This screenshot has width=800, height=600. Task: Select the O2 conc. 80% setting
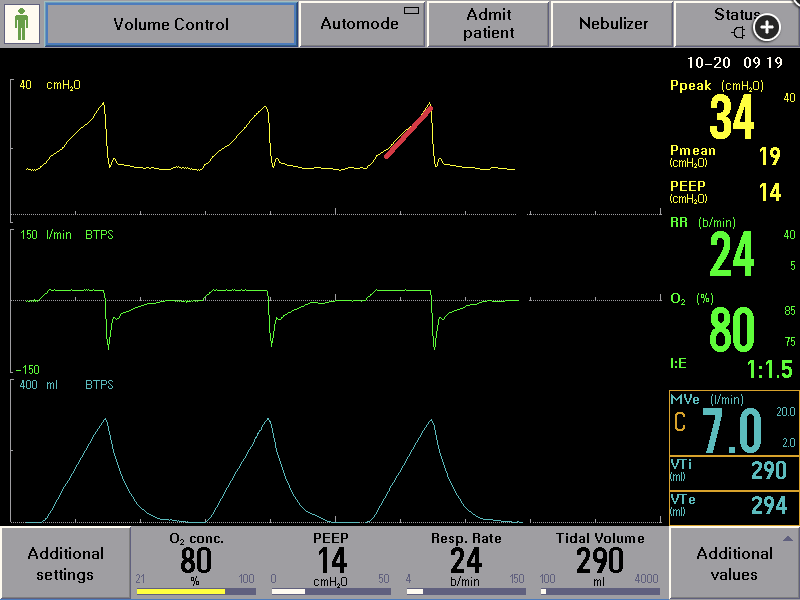coord(196,560)
